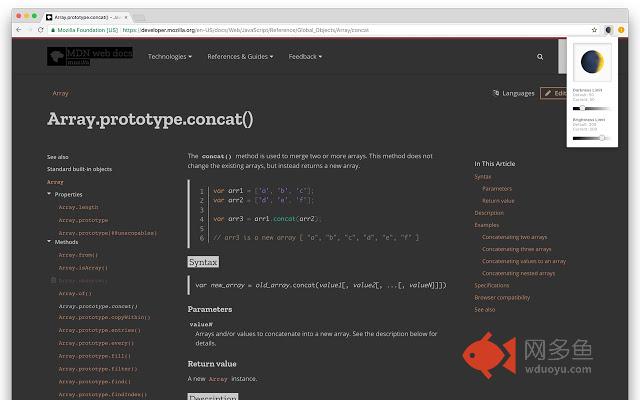640x400 pixels.
Task: Jump to Parameters in article contents
Action: tap(497, 189)
